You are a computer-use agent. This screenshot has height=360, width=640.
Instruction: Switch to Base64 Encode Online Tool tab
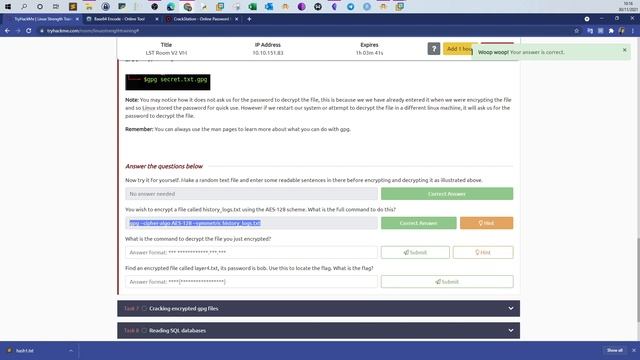(x=119, y=19)
